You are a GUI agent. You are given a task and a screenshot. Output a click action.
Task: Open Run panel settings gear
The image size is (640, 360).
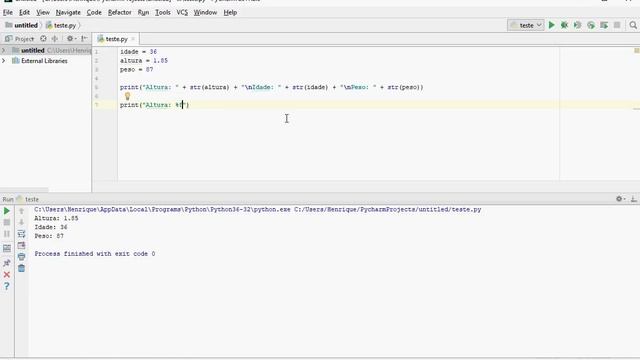[x=620, y=199]
